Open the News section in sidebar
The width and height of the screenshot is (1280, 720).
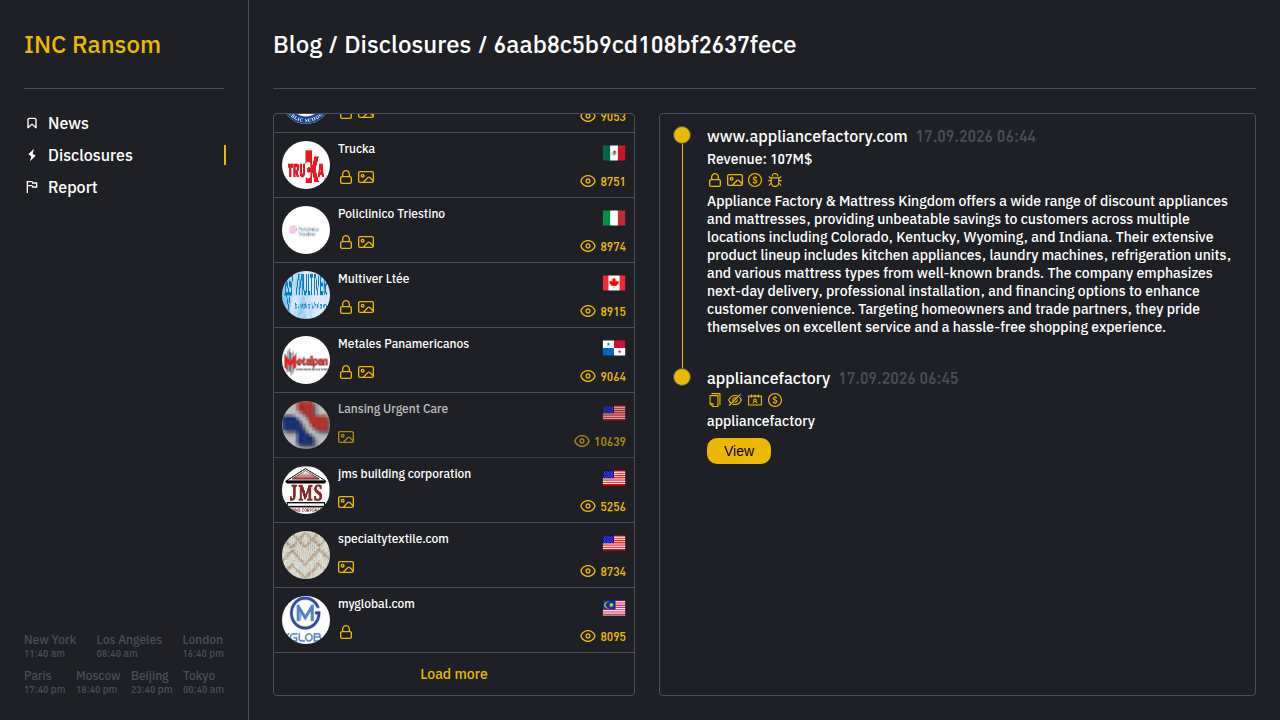68,123
